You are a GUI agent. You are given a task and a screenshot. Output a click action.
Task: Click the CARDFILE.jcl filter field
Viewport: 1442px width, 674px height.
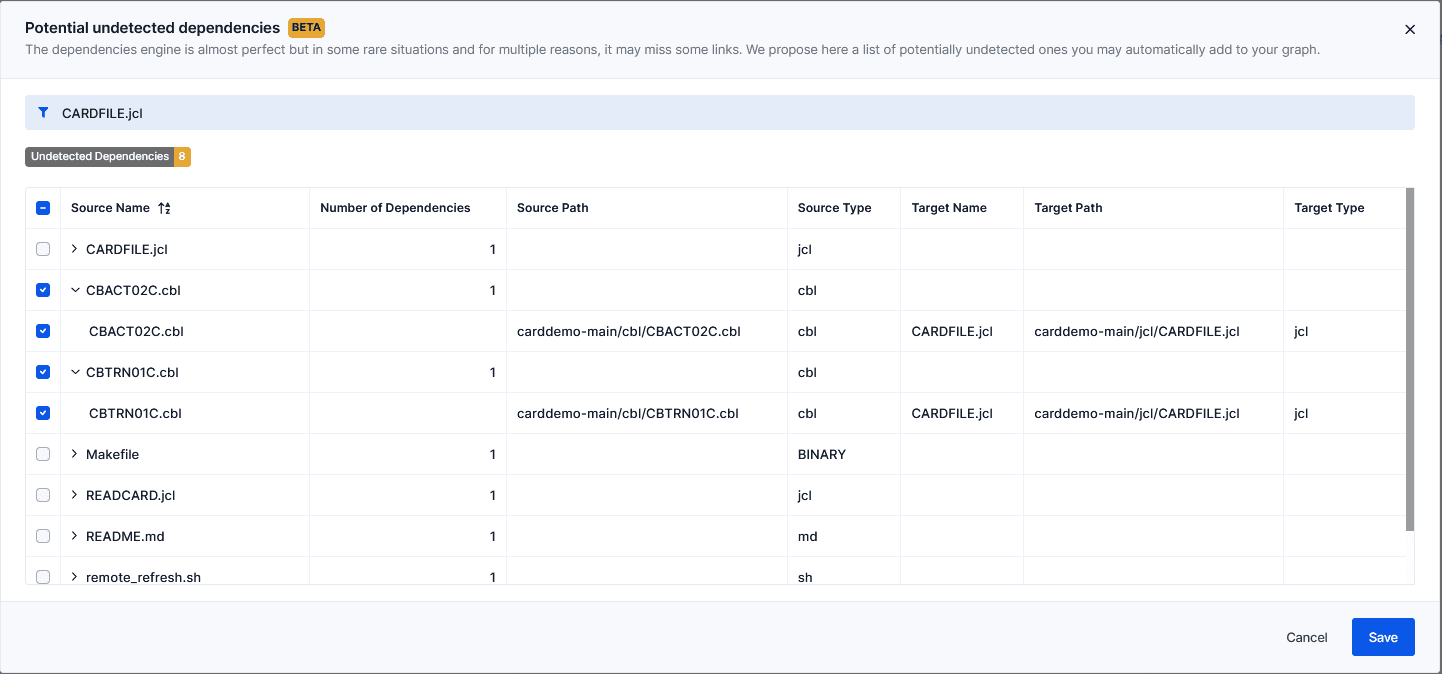720,113
